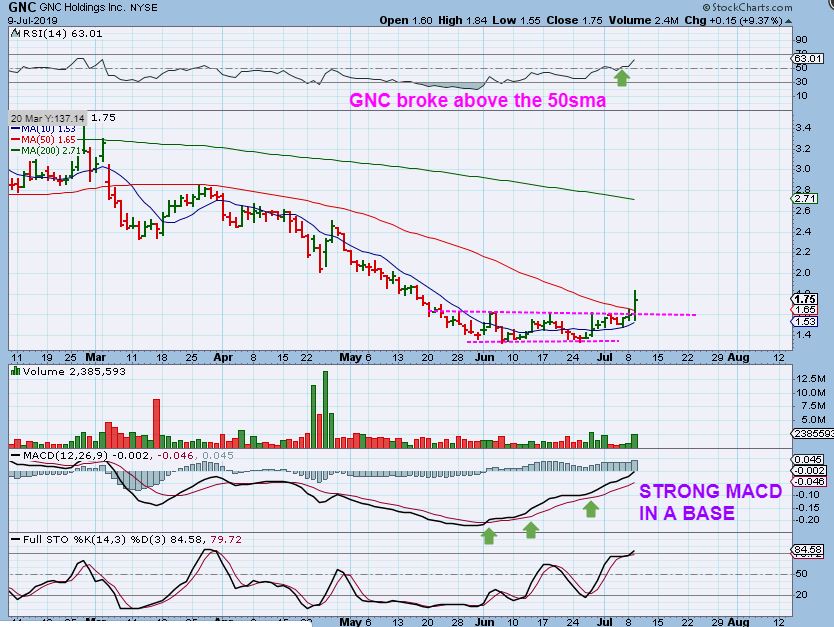834x627 pixels.
Task: Click the 2.71 price tag for the 200-day MA
Action: (805, 198)
